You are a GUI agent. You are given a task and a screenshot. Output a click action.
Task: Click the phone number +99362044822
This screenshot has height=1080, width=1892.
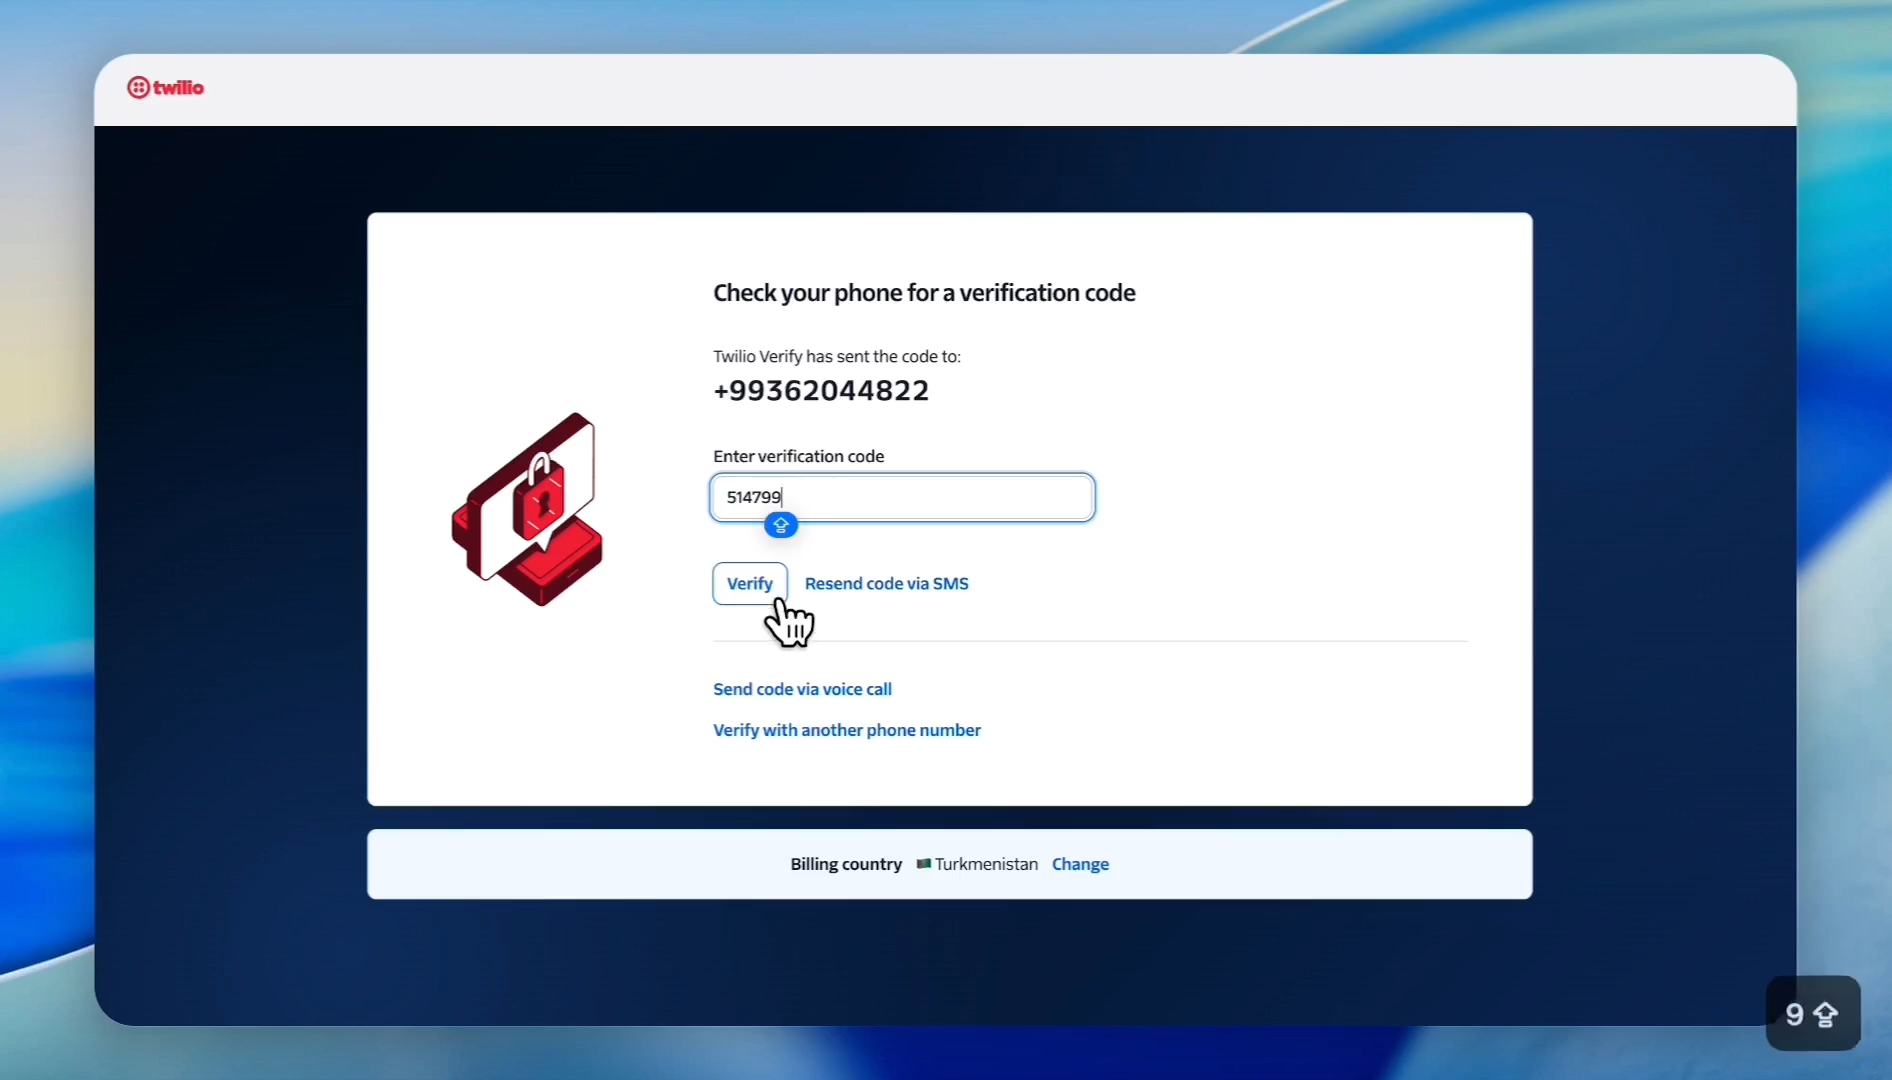click(821, 391)
